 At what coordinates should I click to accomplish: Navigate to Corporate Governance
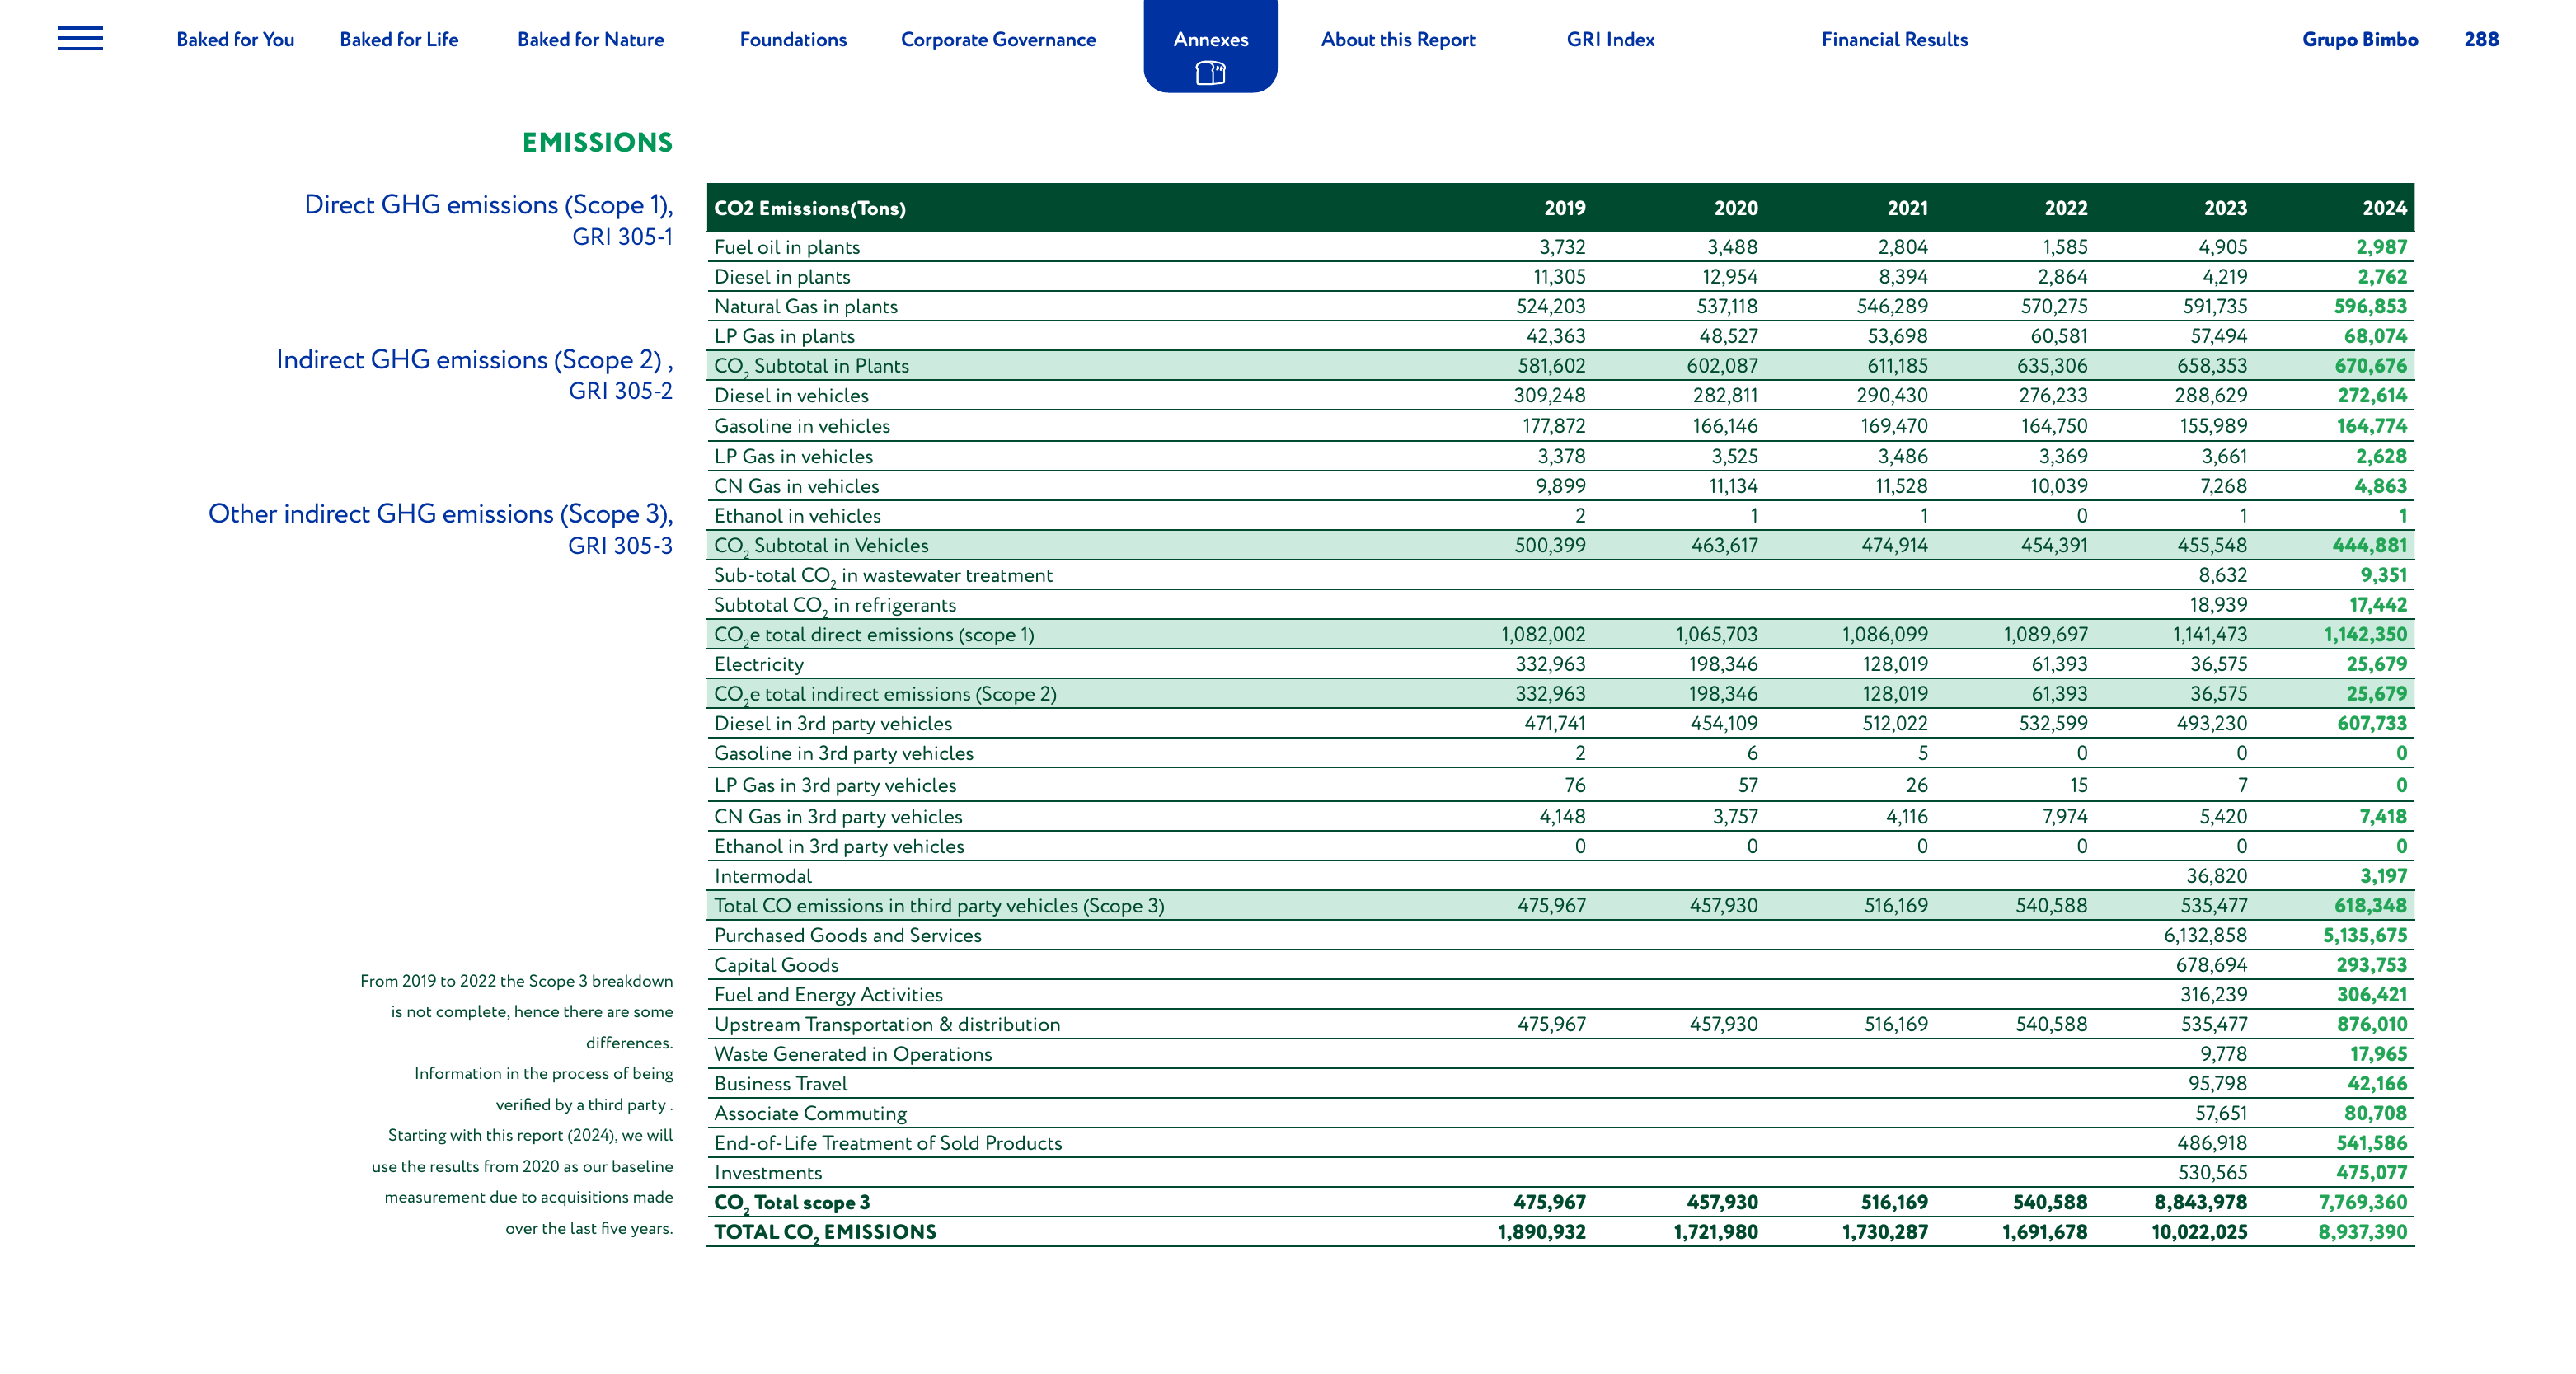click(998, 39)
